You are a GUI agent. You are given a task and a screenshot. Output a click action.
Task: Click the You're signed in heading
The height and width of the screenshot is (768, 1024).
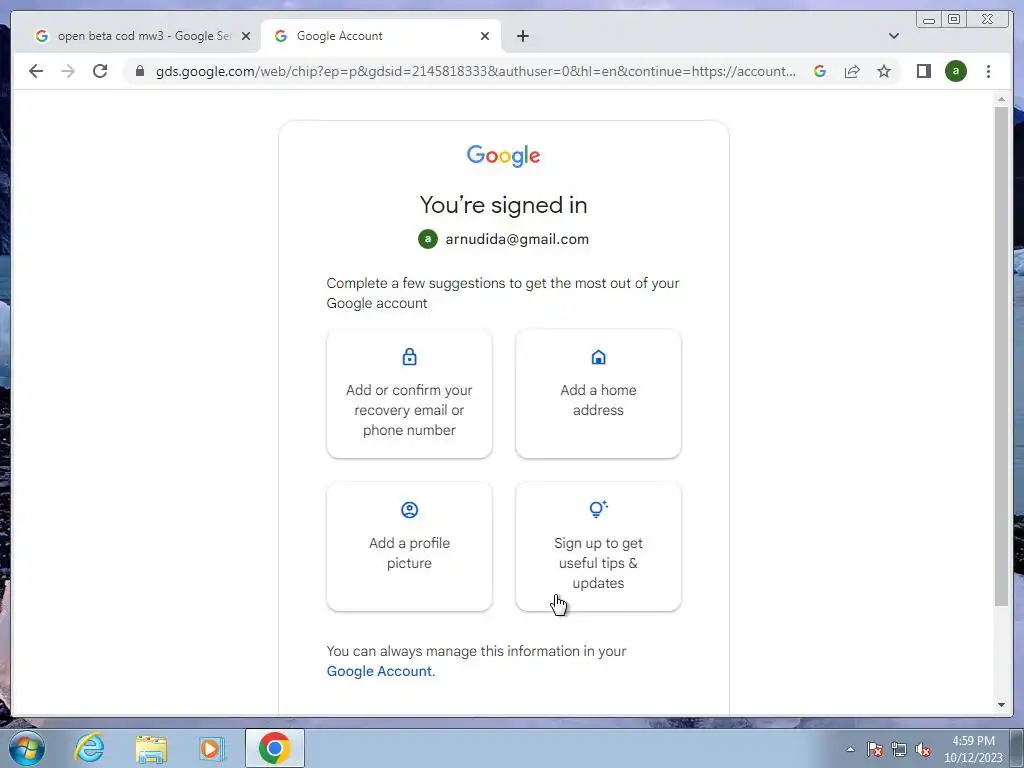pyautogui.click(x=504, y=205)
